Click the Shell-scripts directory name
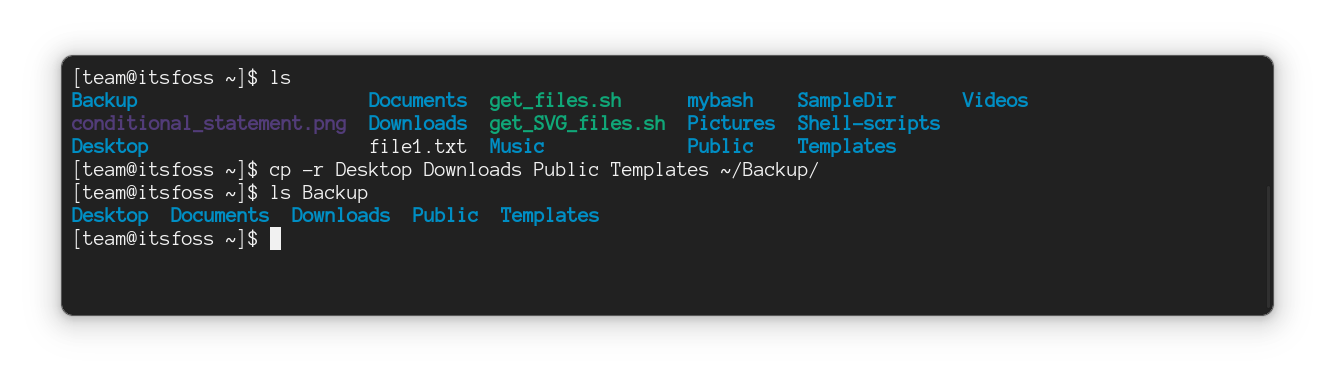Image resolution: width=1335 pixels, height=383 pixels. (869, 124)
